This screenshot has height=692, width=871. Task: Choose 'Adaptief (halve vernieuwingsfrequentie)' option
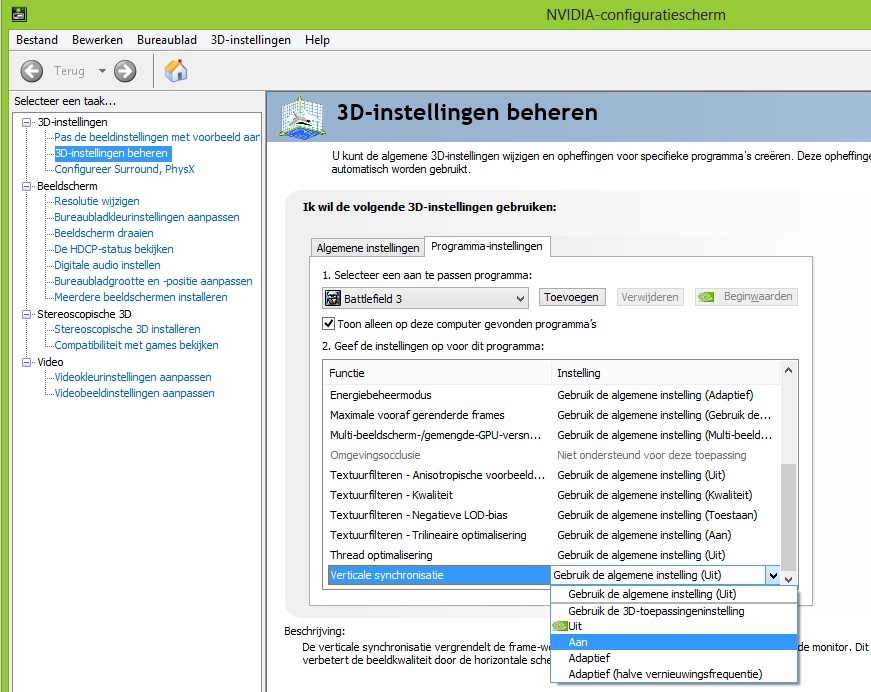click(x=674, y=674)
